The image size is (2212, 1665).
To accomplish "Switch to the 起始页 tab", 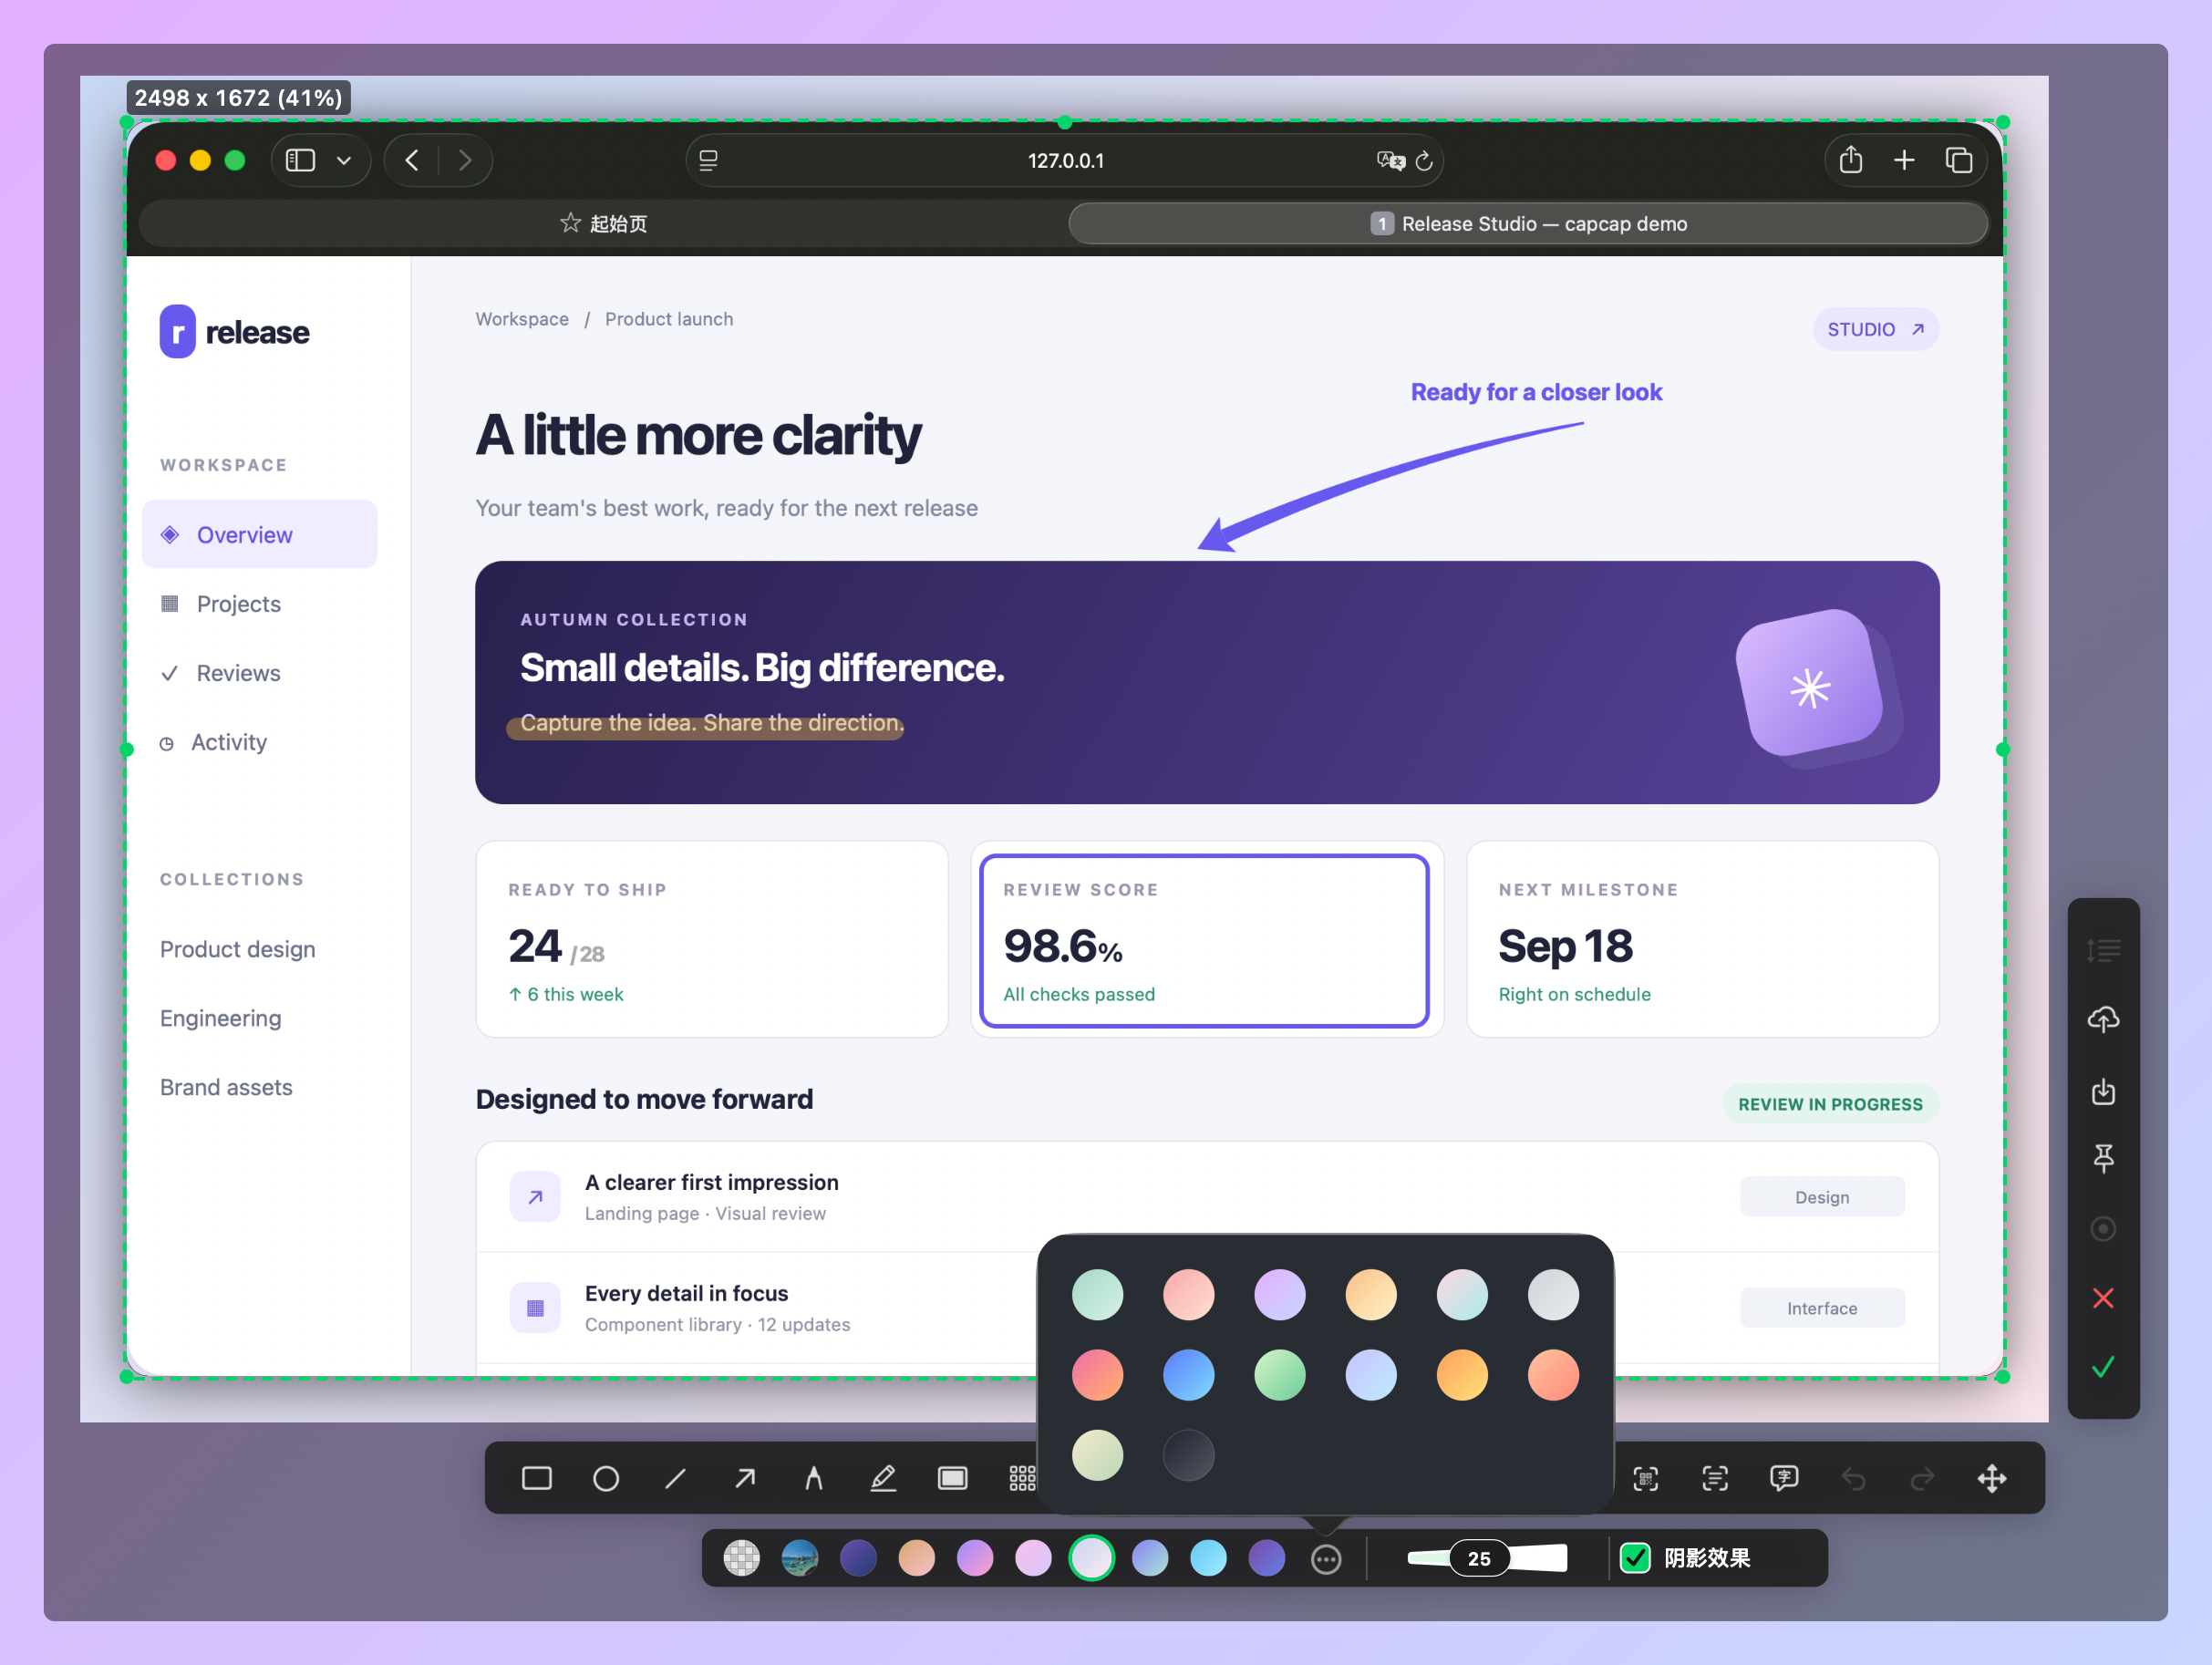I will 603,223.
